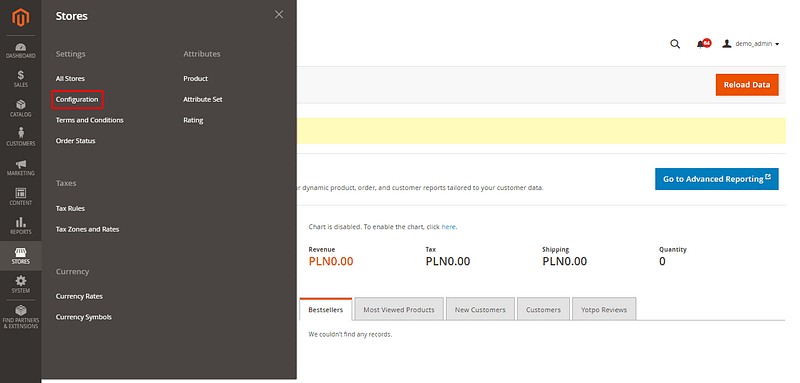Switch to the Customers tab
Viewport: 800px width, 383px height.
pyautogui.click(x=543, y=309)
